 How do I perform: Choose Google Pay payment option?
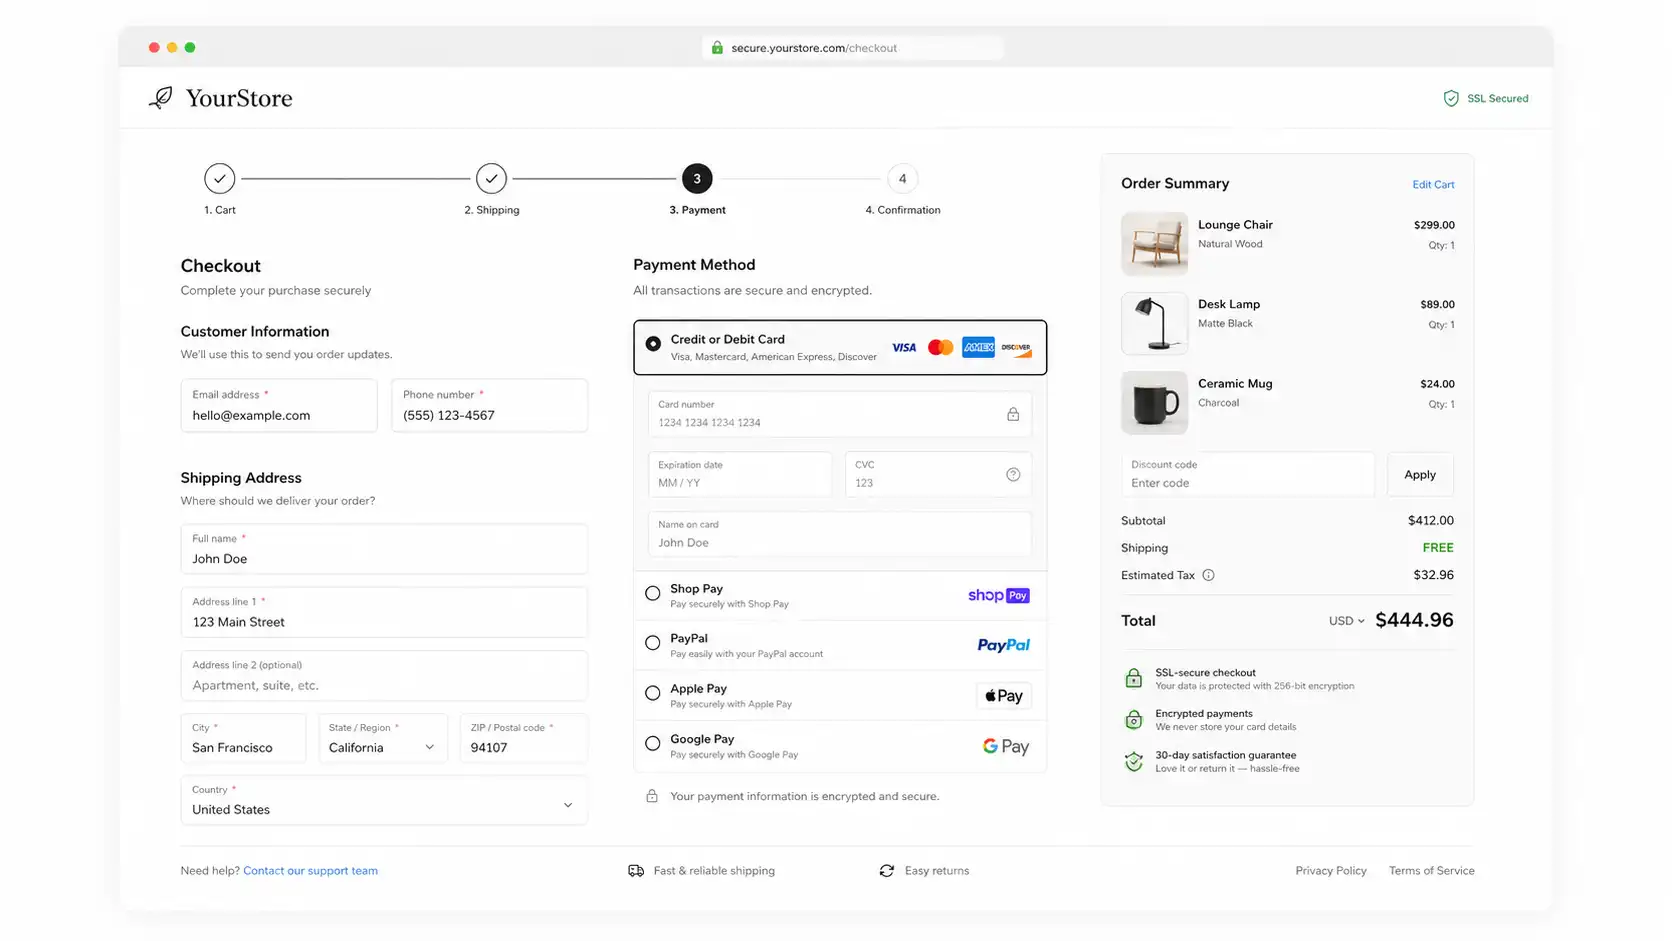click(x=651, y=745)
